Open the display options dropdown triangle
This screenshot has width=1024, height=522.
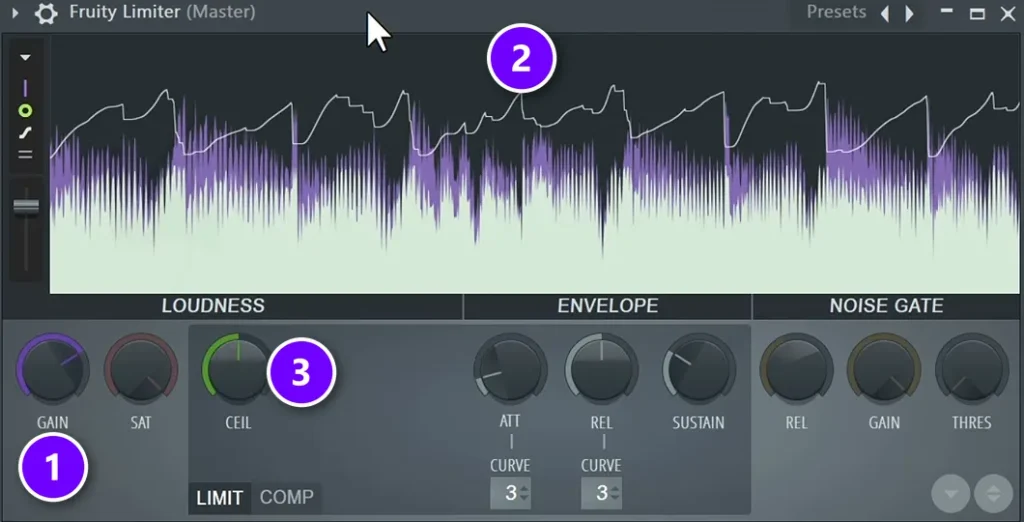click(x=25, y=57)
